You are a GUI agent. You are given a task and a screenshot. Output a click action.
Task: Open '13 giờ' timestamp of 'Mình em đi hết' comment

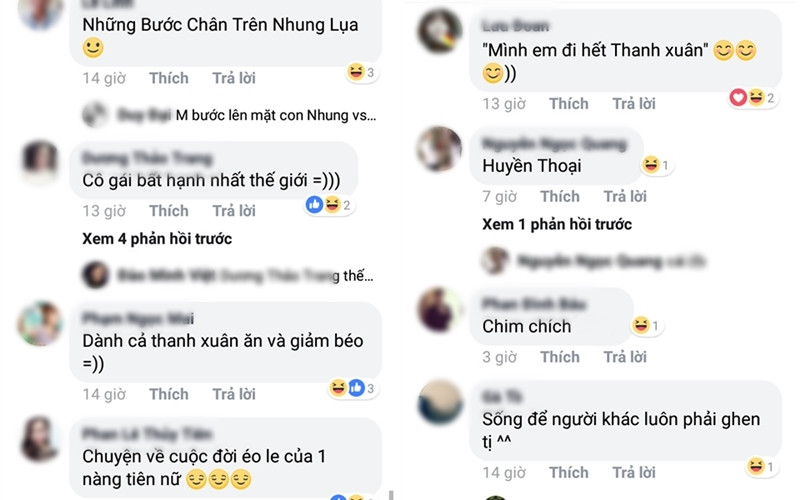click(x=504, y=104)
